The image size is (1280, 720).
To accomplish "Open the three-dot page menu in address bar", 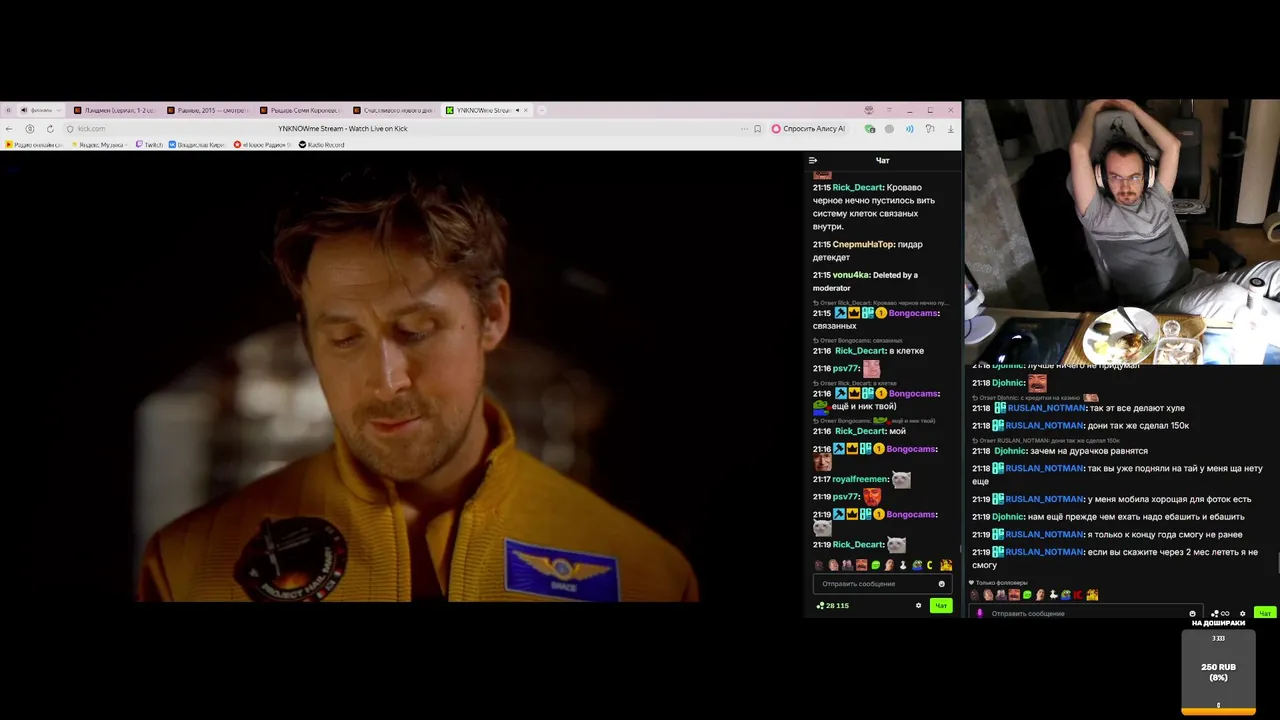I will [744, 129].
